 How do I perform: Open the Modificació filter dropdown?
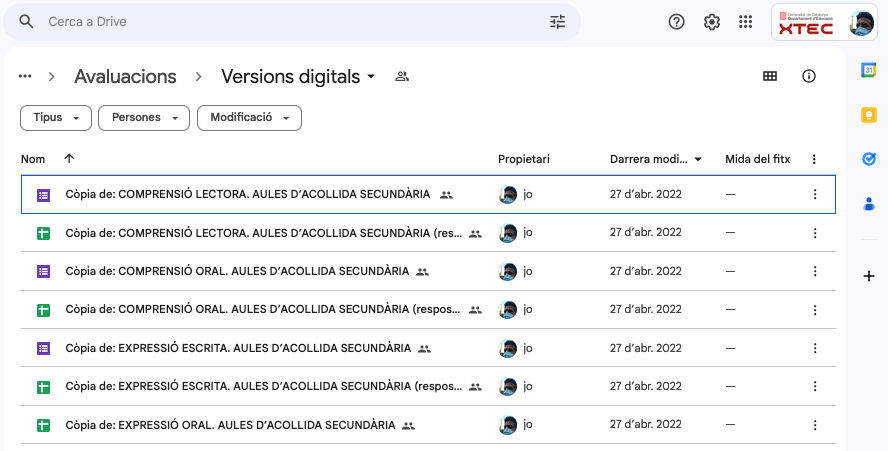[249, 118]
